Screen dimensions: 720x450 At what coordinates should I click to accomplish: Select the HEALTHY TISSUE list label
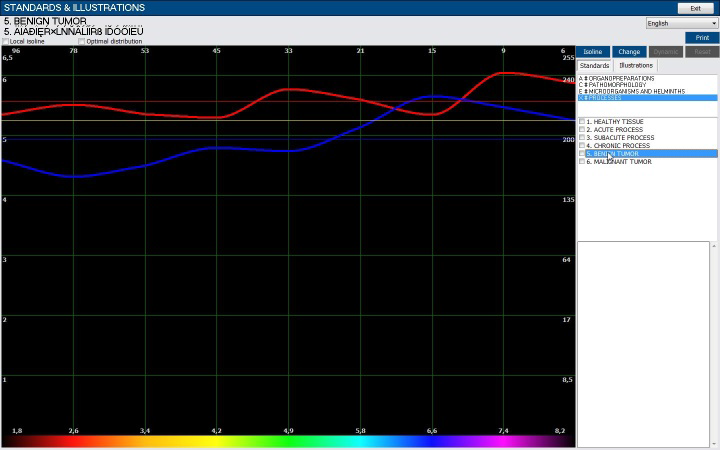coord(615,122)
